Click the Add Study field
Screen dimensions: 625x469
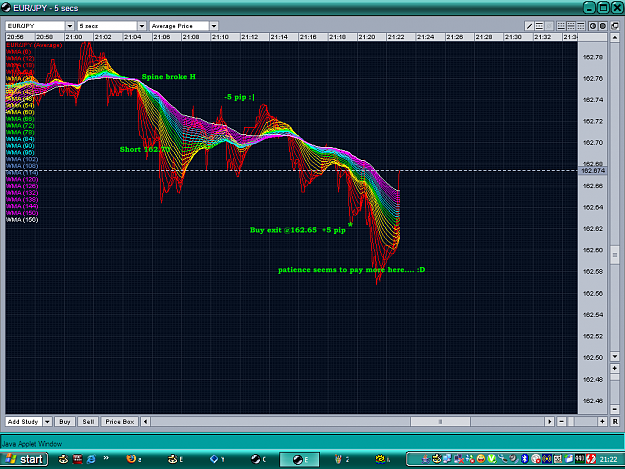pyautogui.click(x=24, y=422)
